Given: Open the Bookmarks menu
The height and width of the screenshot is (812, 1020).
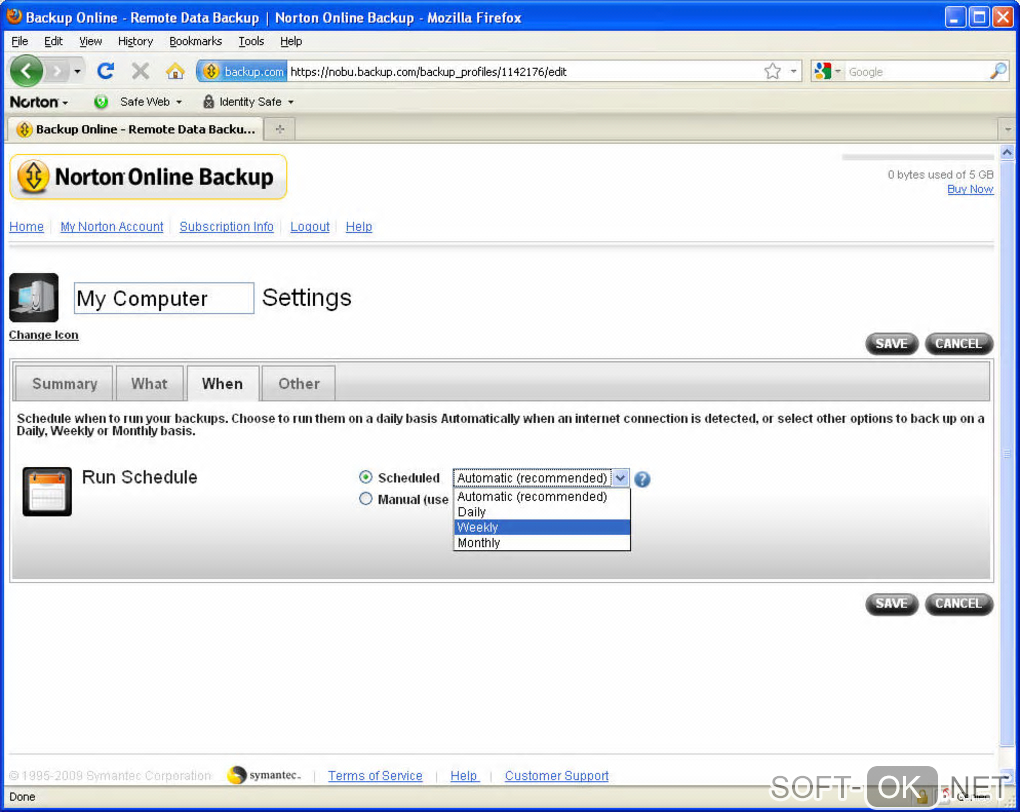Looking at the screenshot, I should coord(195,41).
